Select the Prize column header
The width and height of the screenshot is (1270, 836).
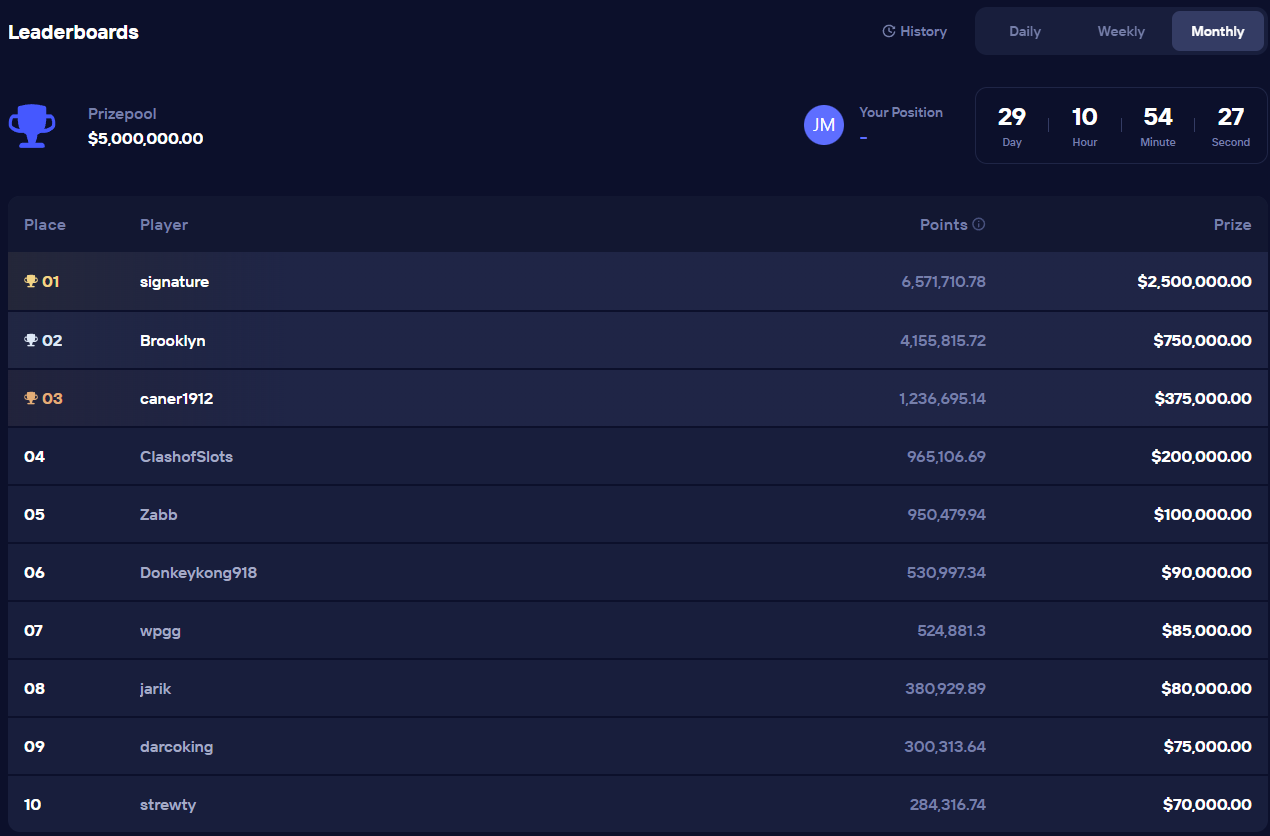[x=1232, y=224]
